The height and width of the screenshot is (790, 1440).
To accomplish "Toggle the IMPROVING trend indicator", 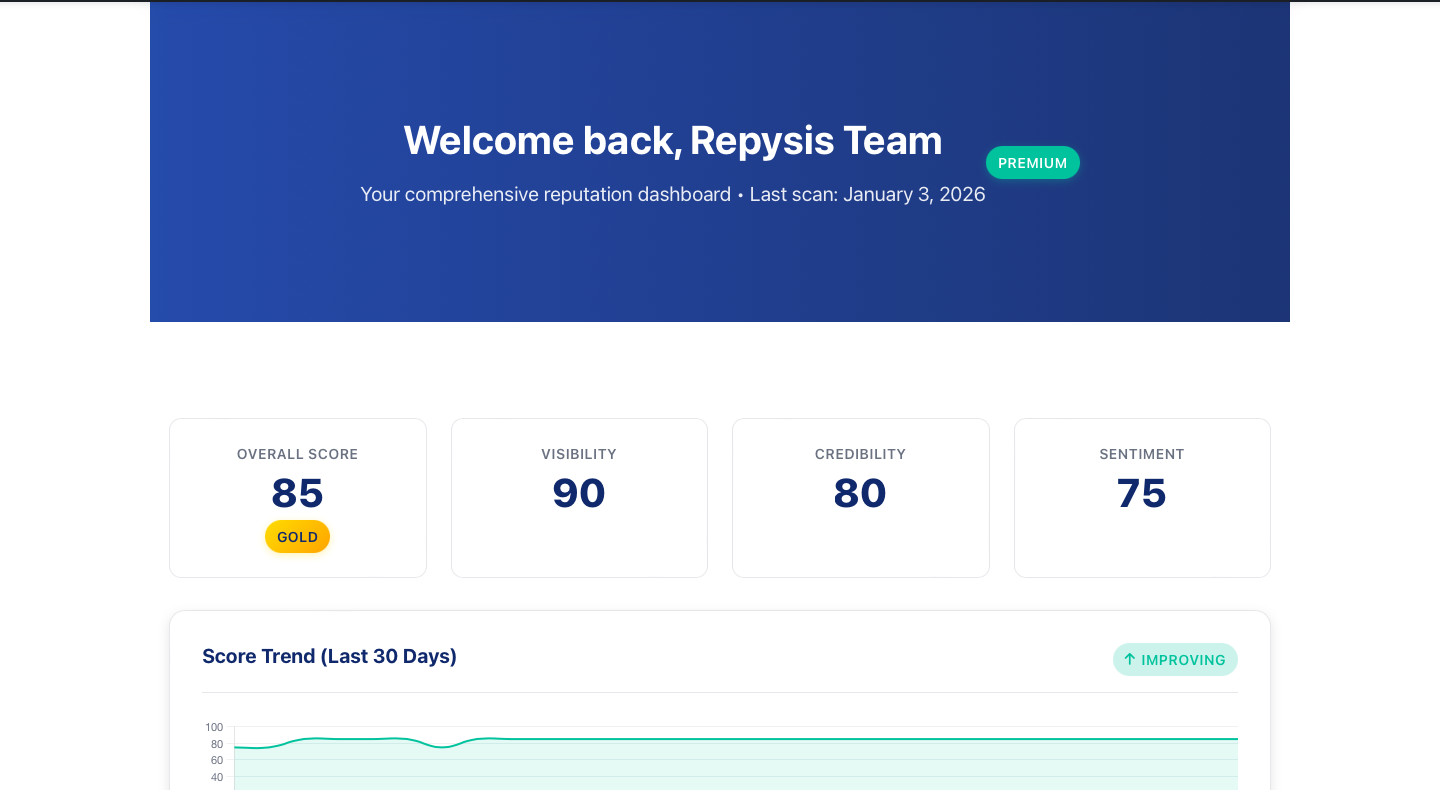I will [x=1175, y=659].
